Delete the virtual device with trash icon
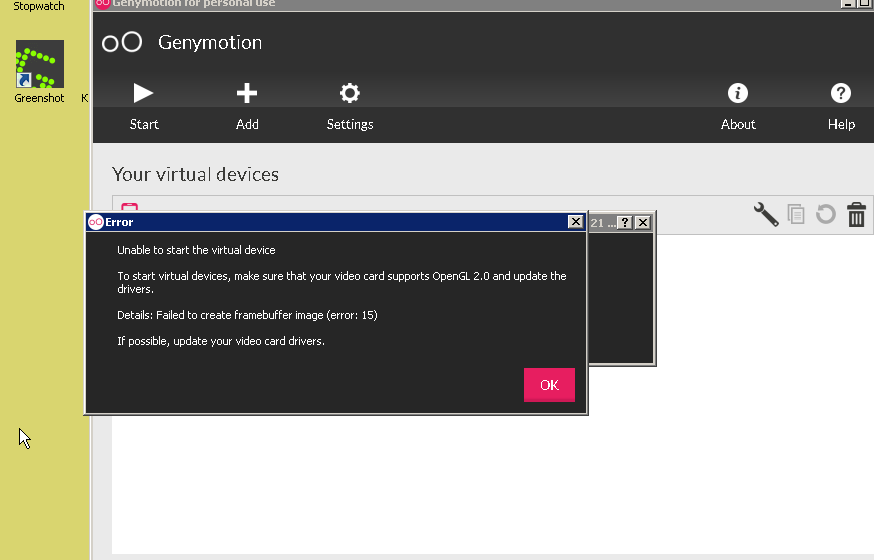874x560 pixels. click(856, 215)
